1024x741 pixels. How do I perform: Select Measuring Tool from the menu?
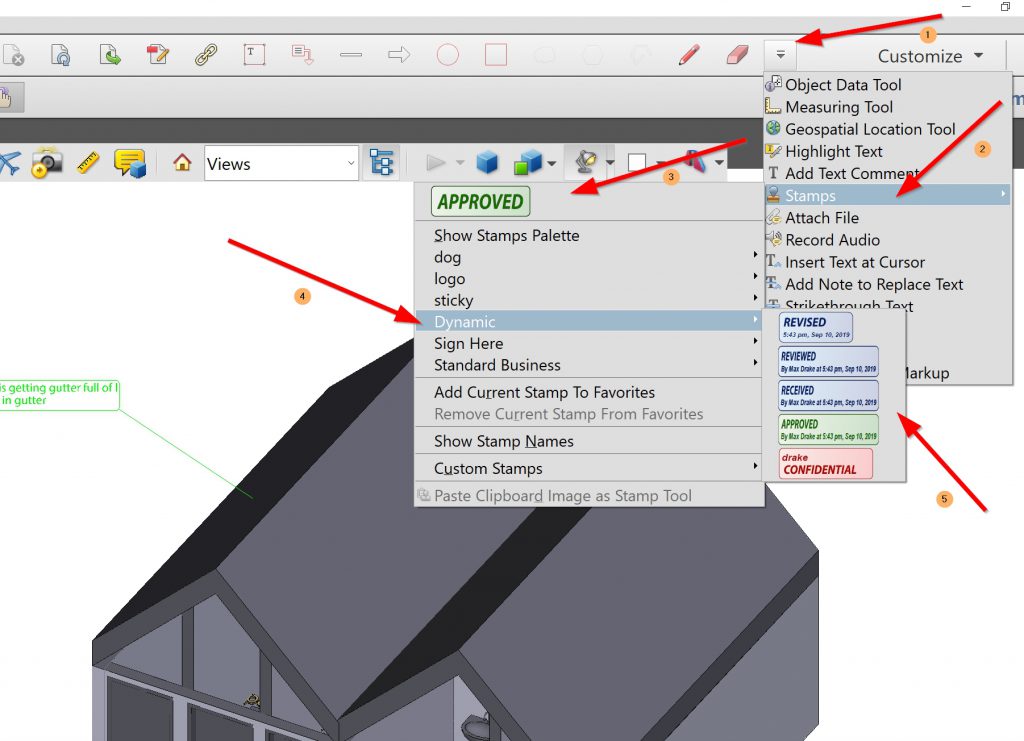(838, 107)
